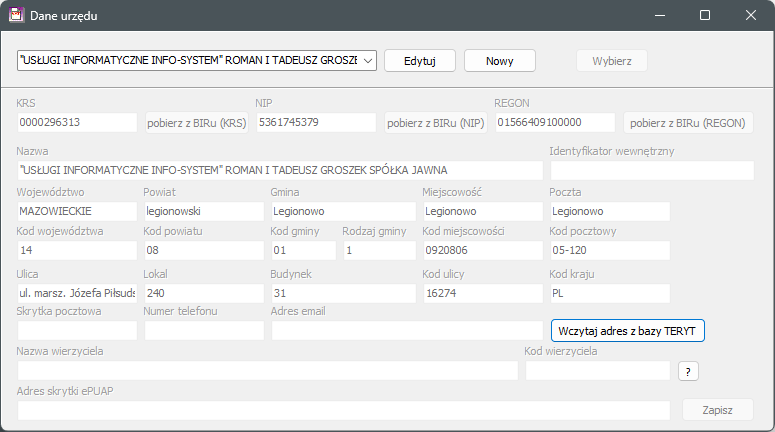775x432 pixels.
Task: Load address via Wczytaj adres z bazy TERYT
Action: [x=628, y=331]
